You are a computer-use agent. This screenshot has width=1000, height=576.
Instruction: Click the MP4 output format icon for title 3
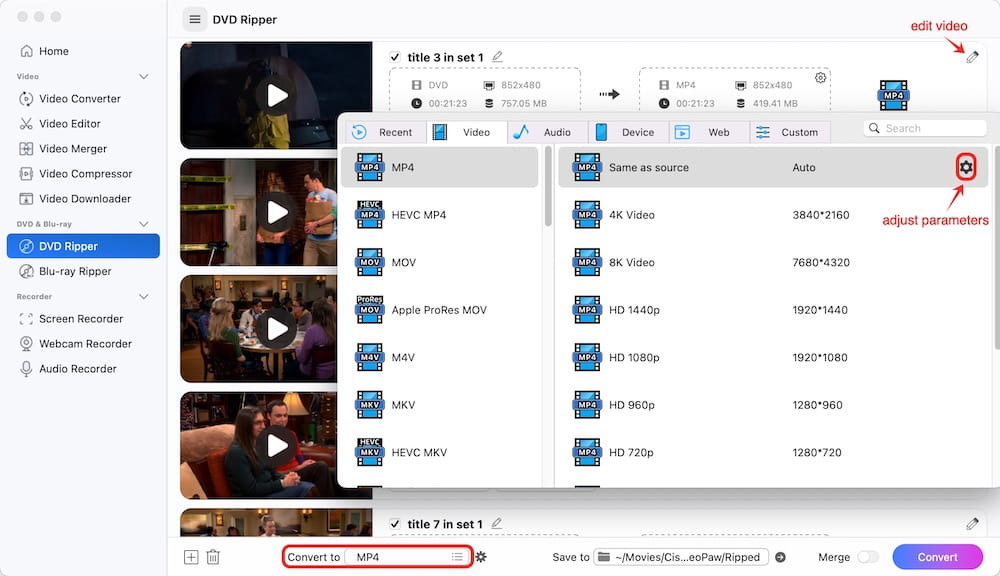point(893,96)
